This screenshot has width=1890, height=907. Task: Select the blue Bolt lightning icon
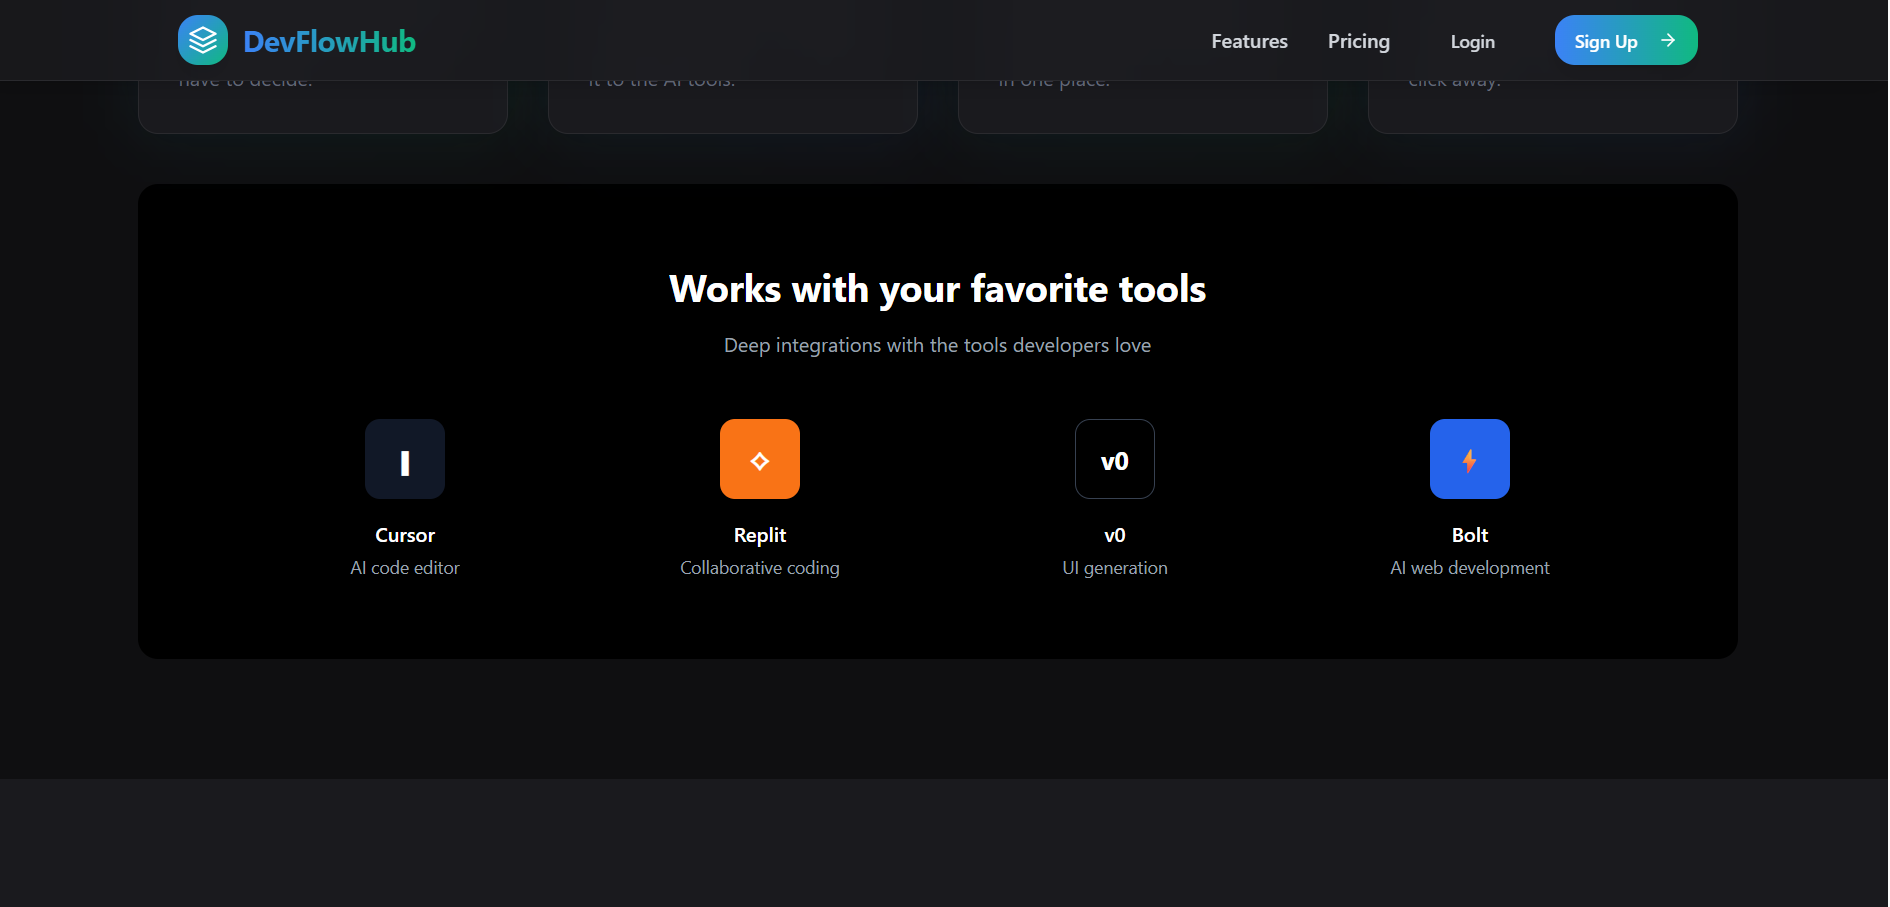(x=1470, y=459)
